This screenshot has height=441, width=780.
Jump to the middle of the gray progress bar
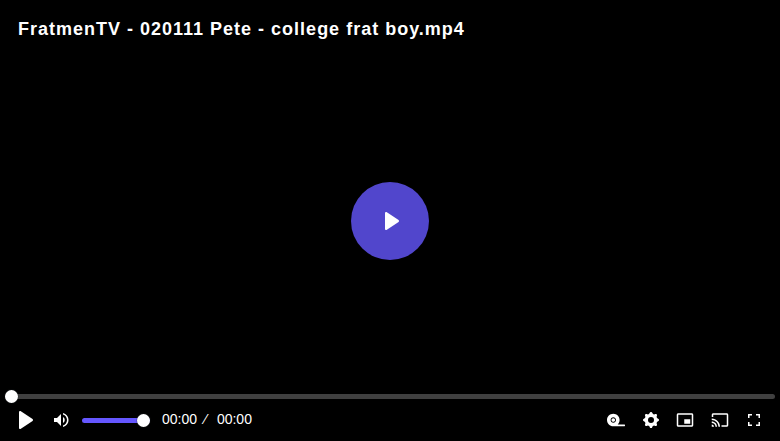point(390,396)
